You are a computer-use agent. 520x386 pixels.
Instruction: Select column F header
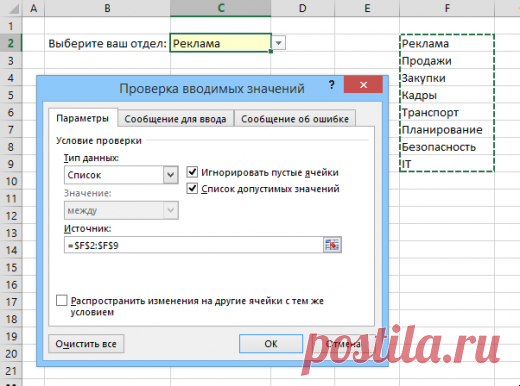pos(447,8)
